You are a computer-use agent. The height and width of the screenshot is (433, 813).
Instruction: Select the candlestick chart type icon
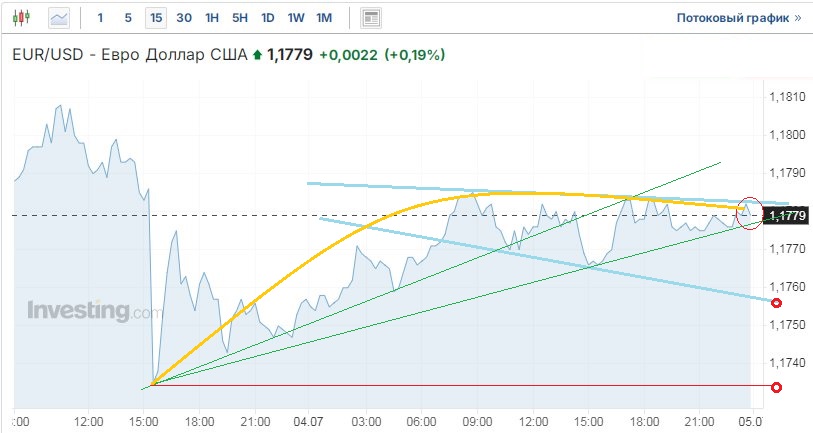tap(23, 18)
